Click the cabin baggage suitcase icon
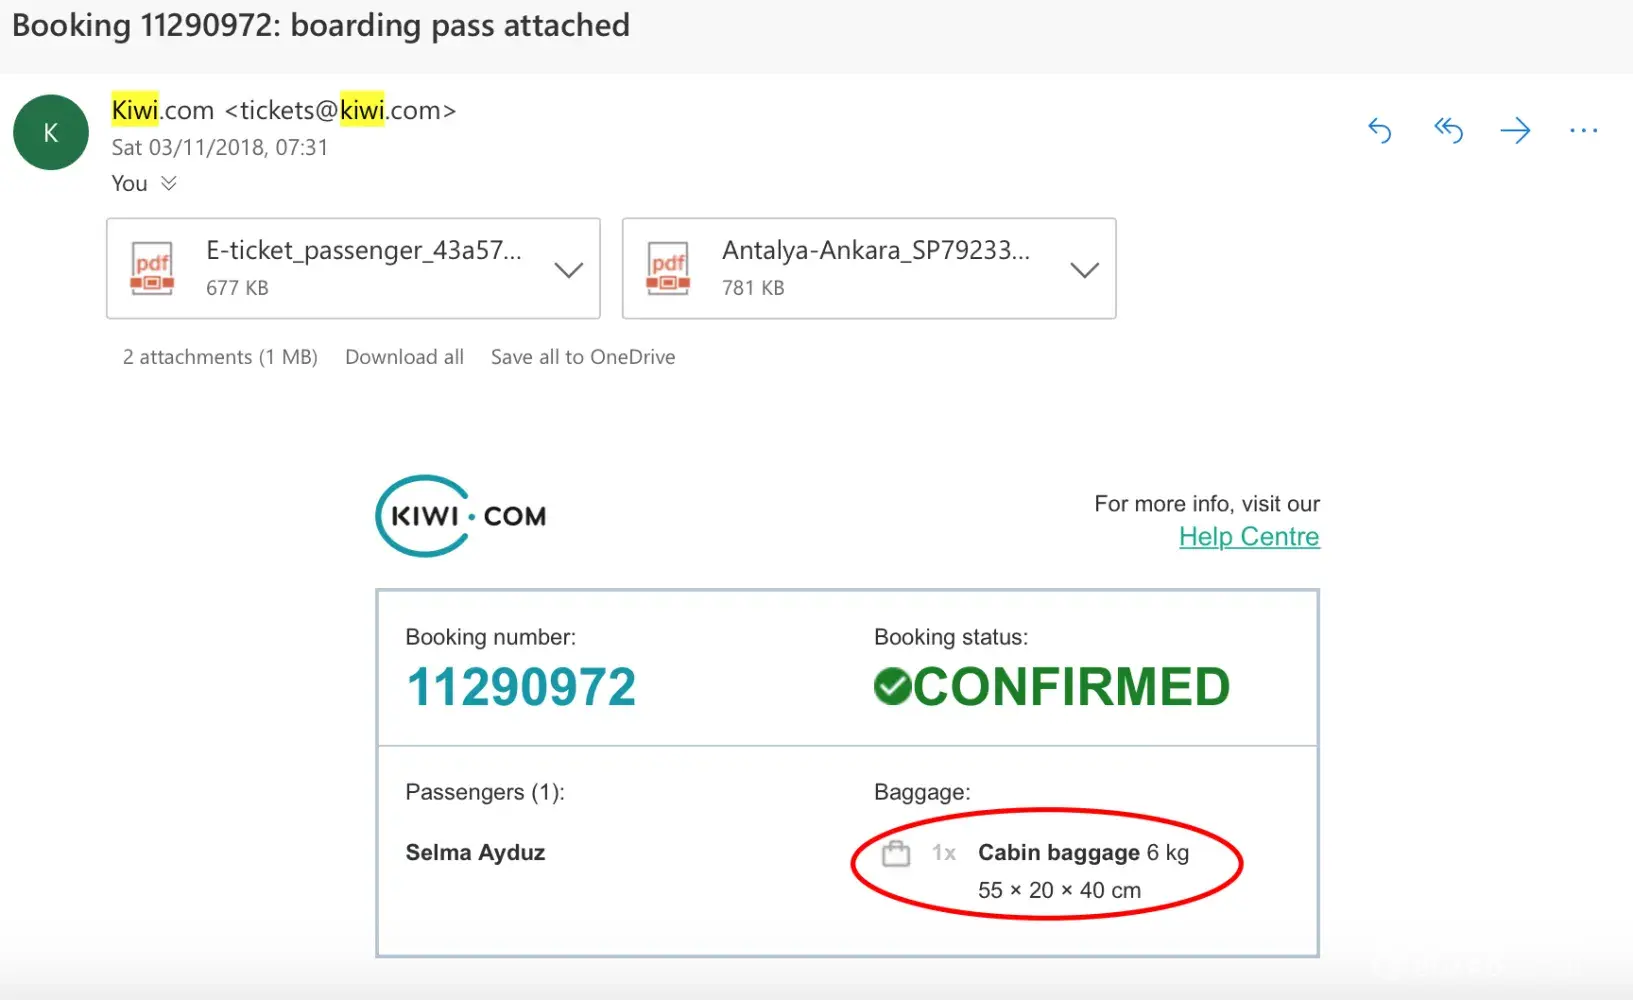This screenshot has height=1000, width=1633. pos(896,853)
